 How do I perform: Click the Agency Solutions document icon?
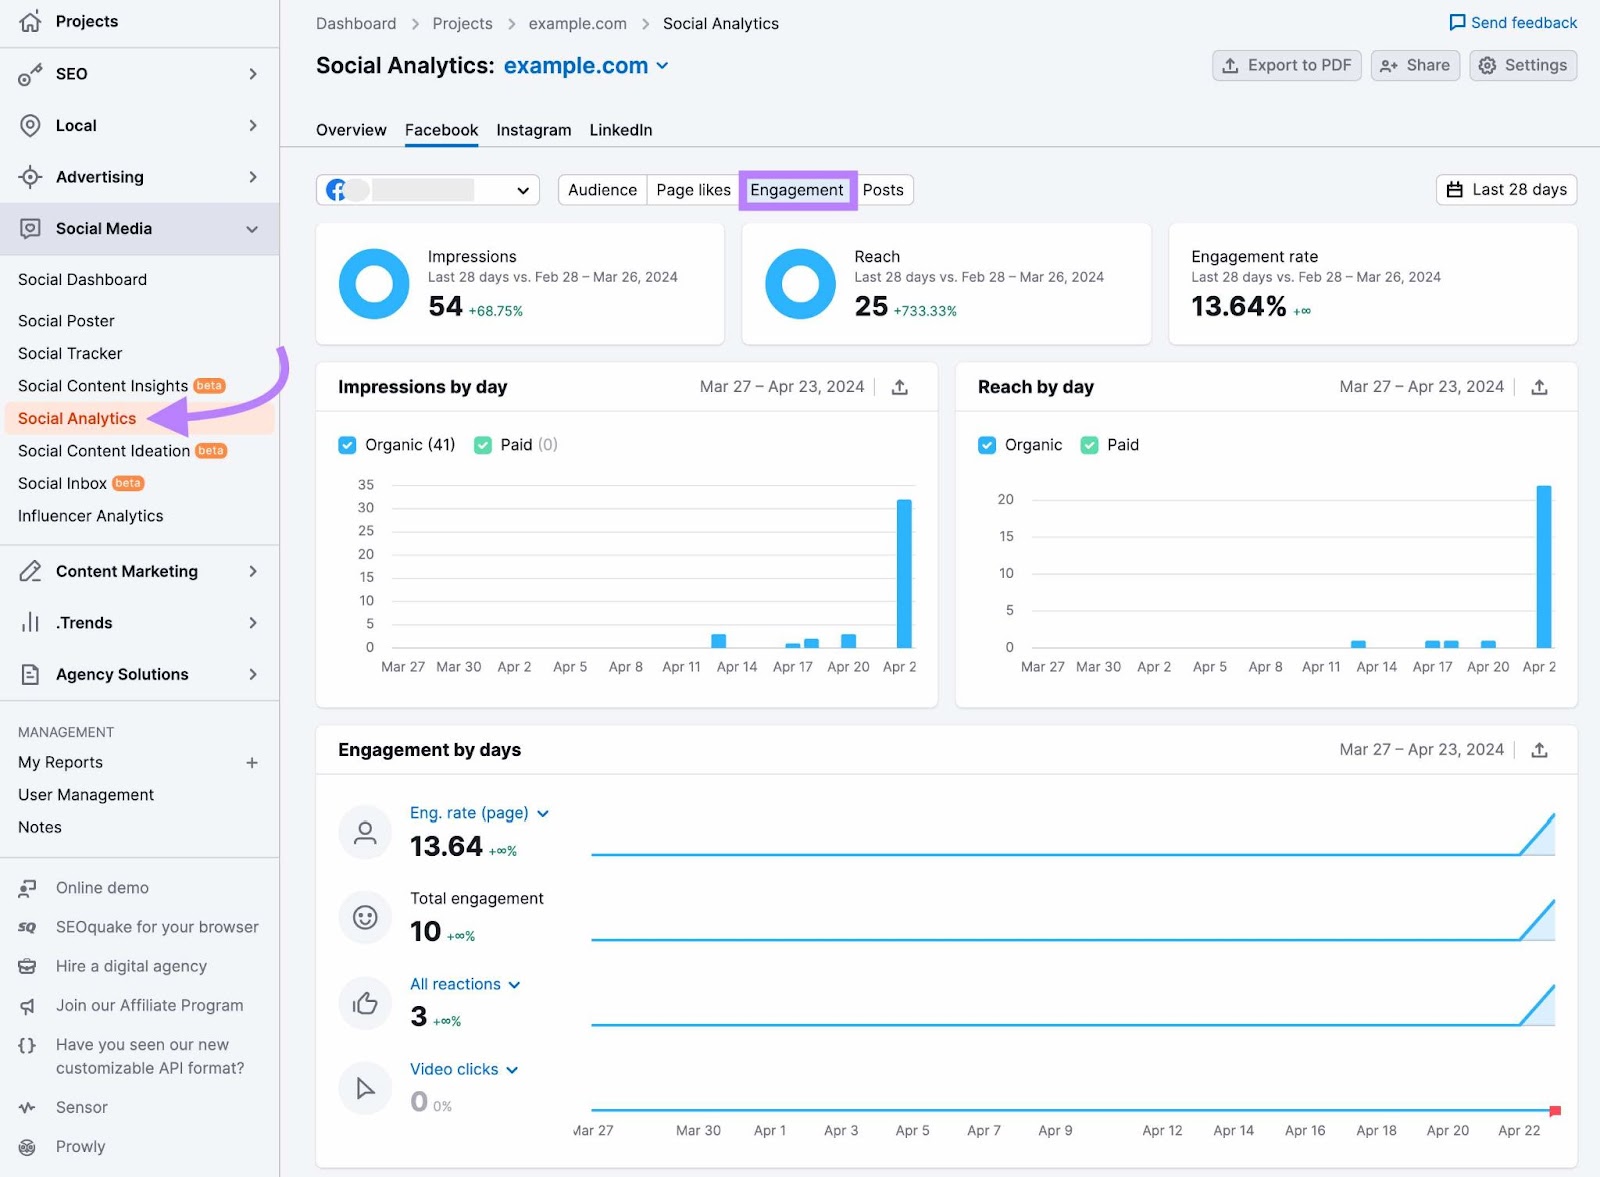point(30,674)
